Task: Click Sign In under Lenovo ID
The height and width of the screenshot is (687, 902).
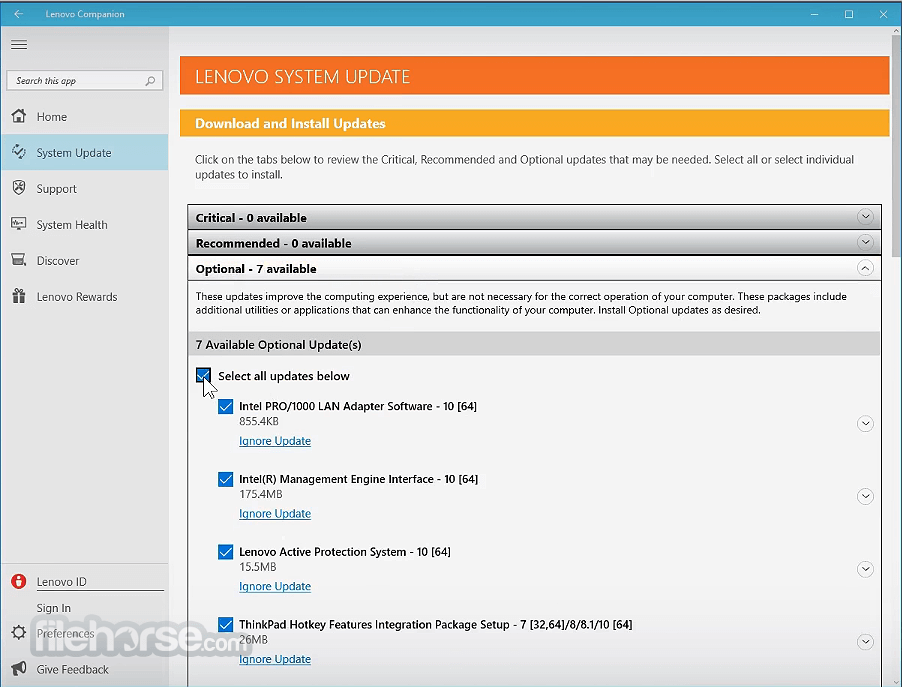Action: point(53,608)
